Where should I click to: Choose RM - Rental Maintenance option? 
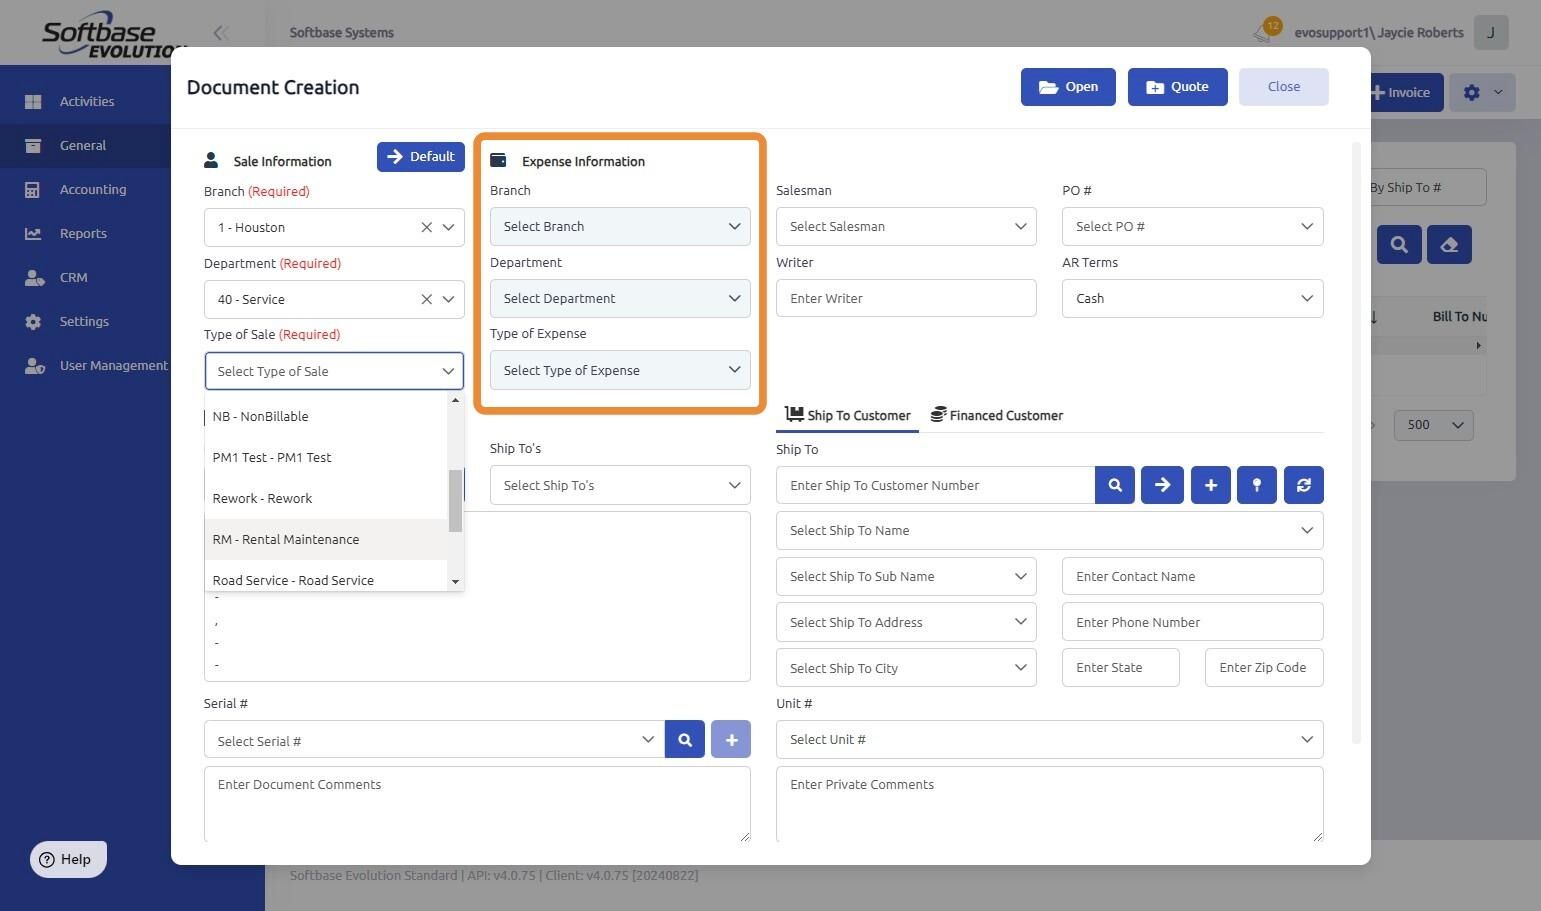pyautogui.click(x=286, y=540)
